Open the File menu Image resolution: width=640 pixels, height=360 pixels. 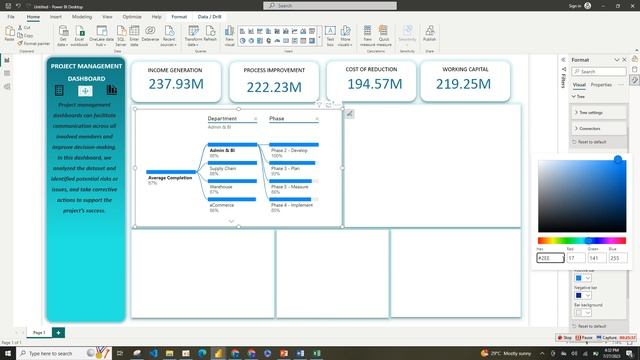point(11,17)
